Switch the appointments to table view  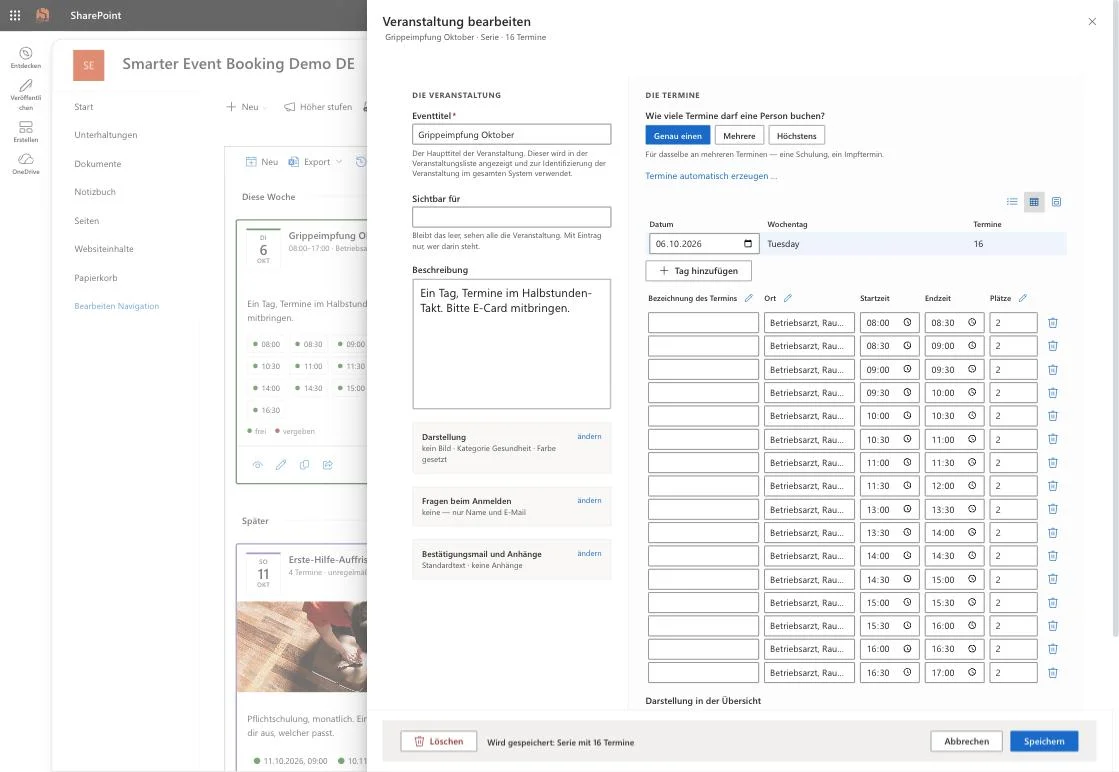click(1034, 202)
